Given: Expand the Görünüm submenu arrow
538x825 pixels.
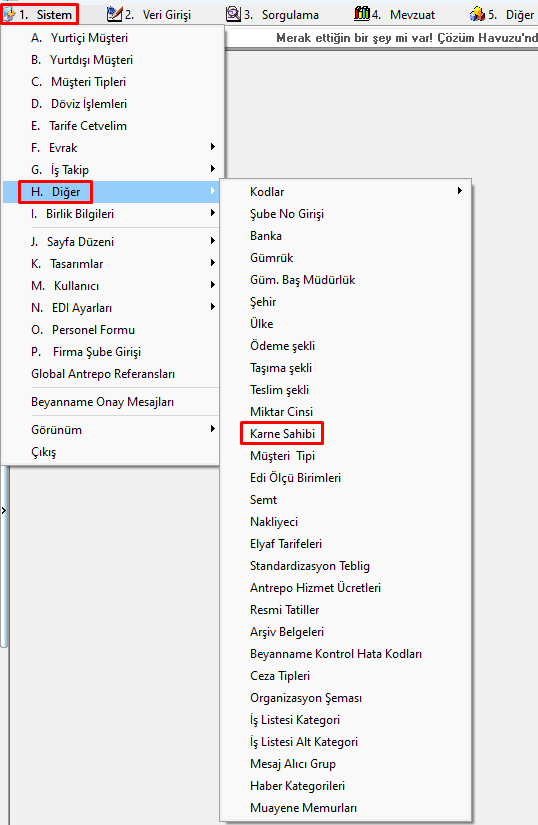Looking at the screenshot, I should (x=212, y=429).
